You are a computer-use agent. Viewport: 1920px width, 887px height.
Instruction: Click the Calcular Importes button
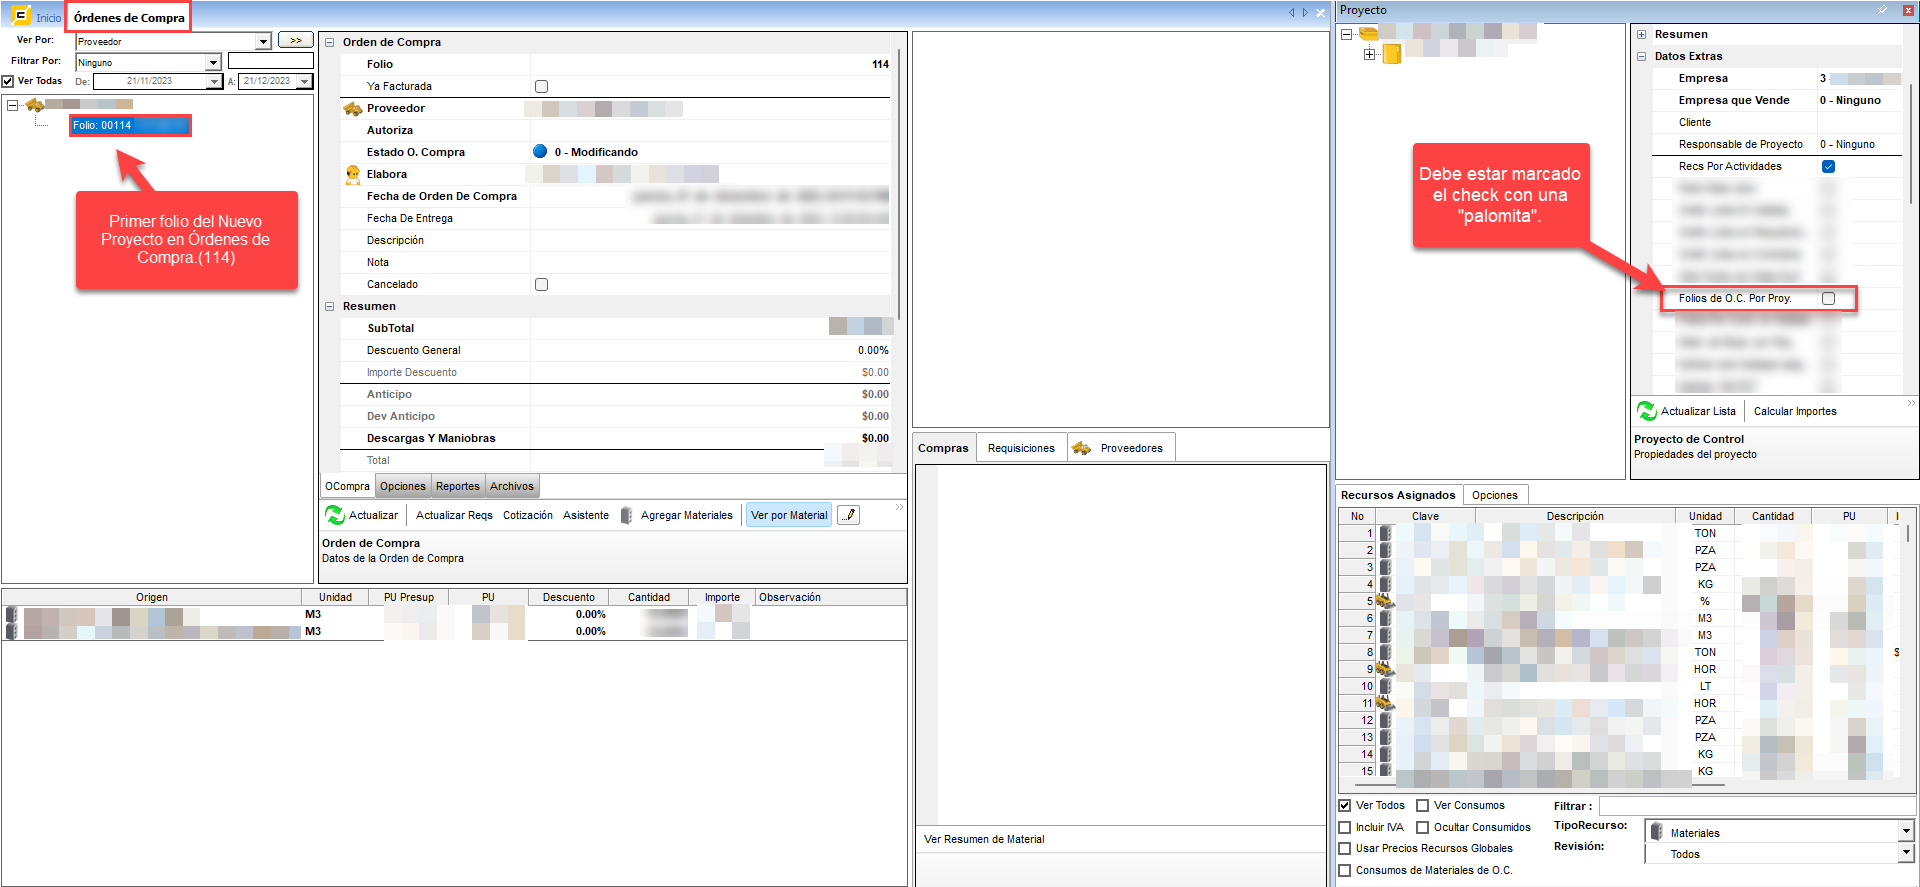(x=1794, y=411)
